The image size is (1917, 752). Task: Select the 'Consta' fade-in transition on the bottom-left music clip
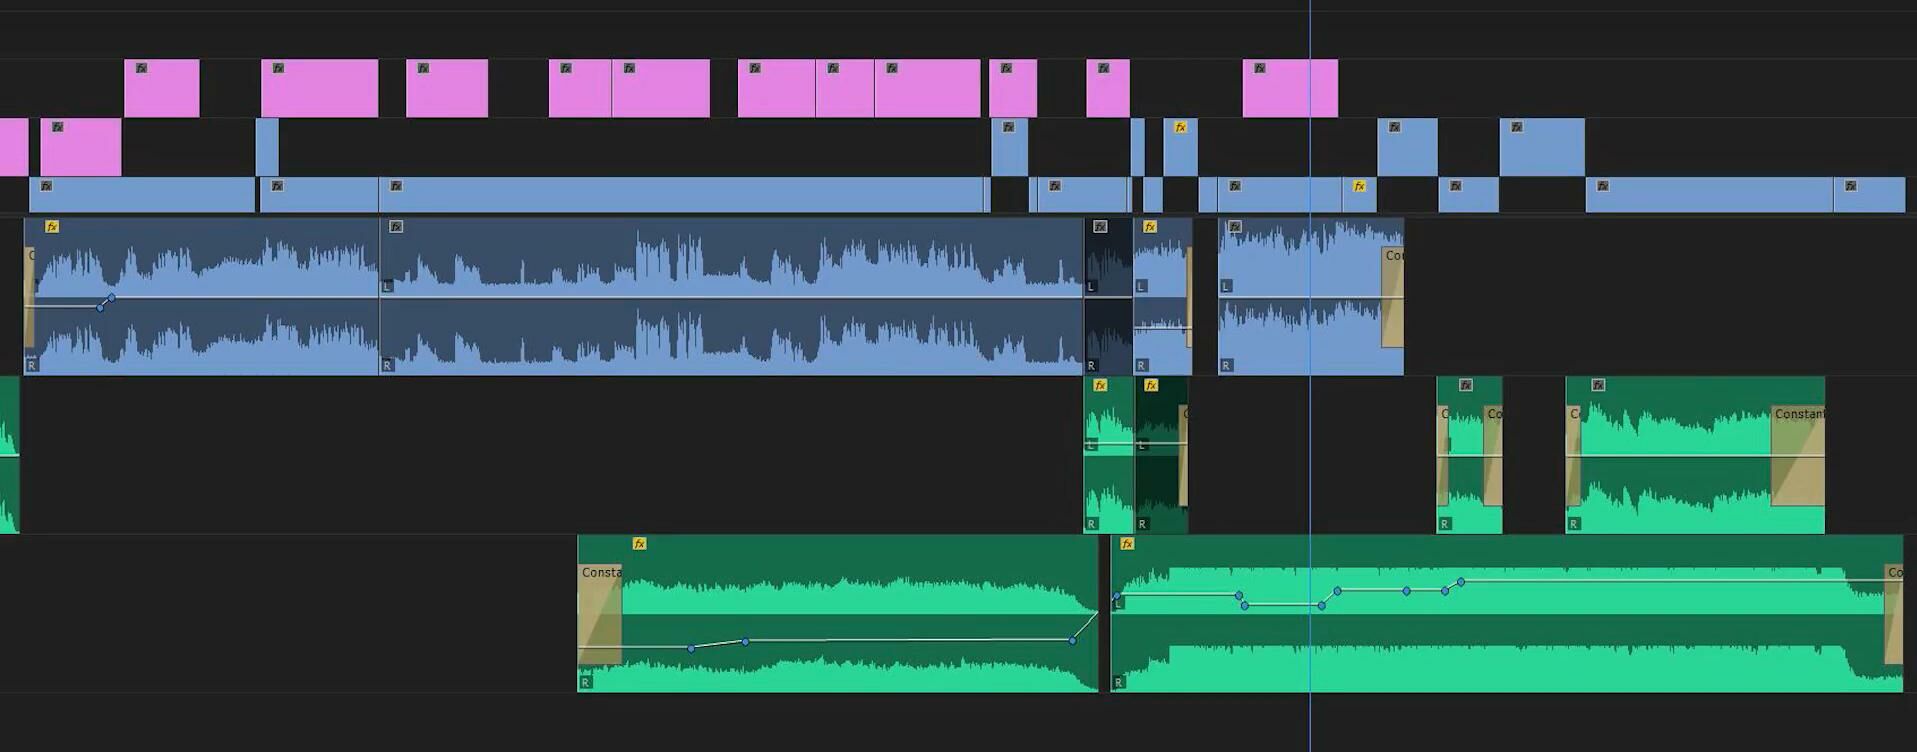coord(600,614)
